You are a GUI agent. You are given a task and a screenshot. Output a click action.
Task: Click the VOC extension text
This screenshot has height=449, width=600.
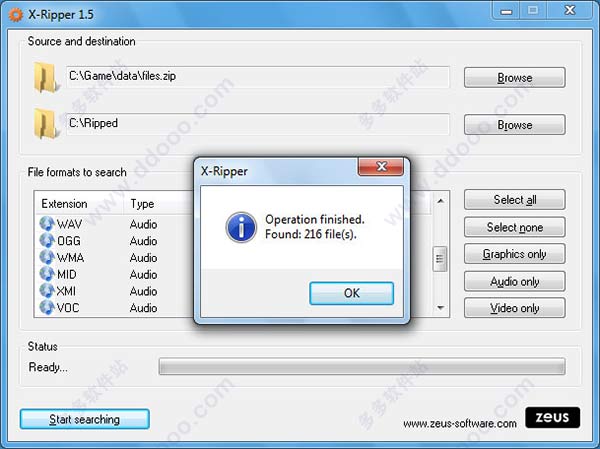pyautogui.click(x=68, y=308)
